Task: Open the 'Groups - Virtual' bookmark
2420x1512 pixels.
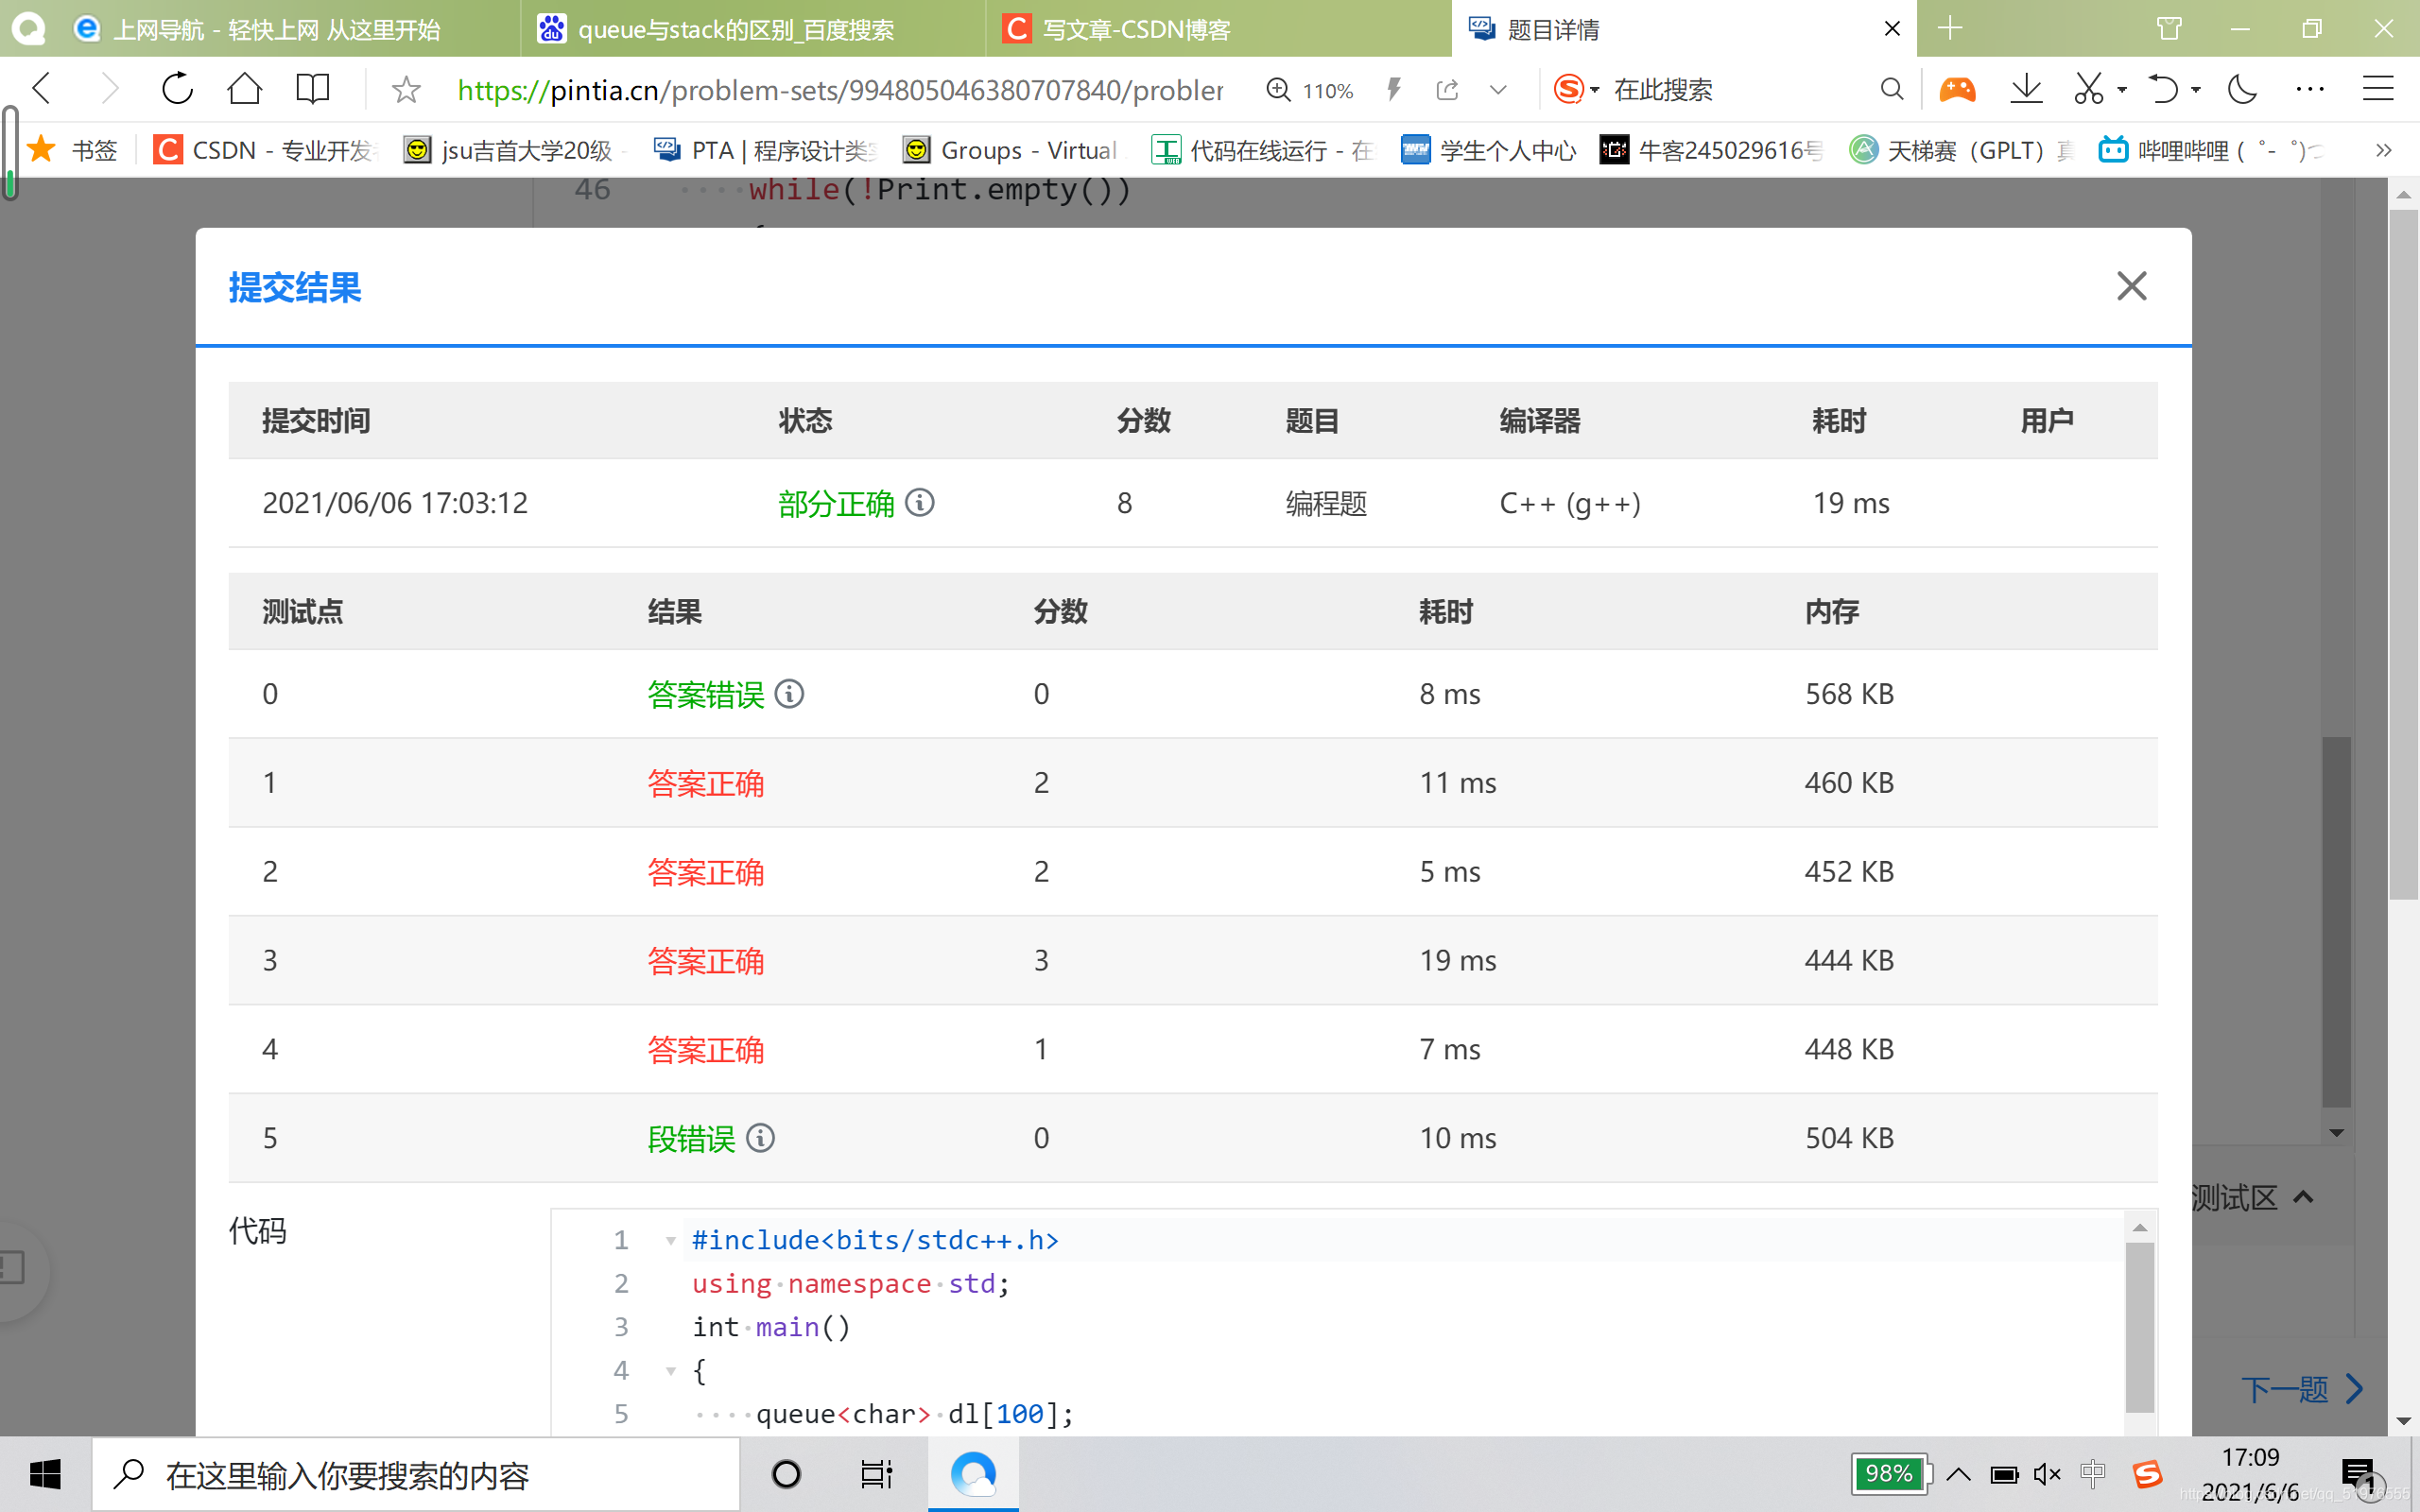Action: click(x=1010, y=150)
